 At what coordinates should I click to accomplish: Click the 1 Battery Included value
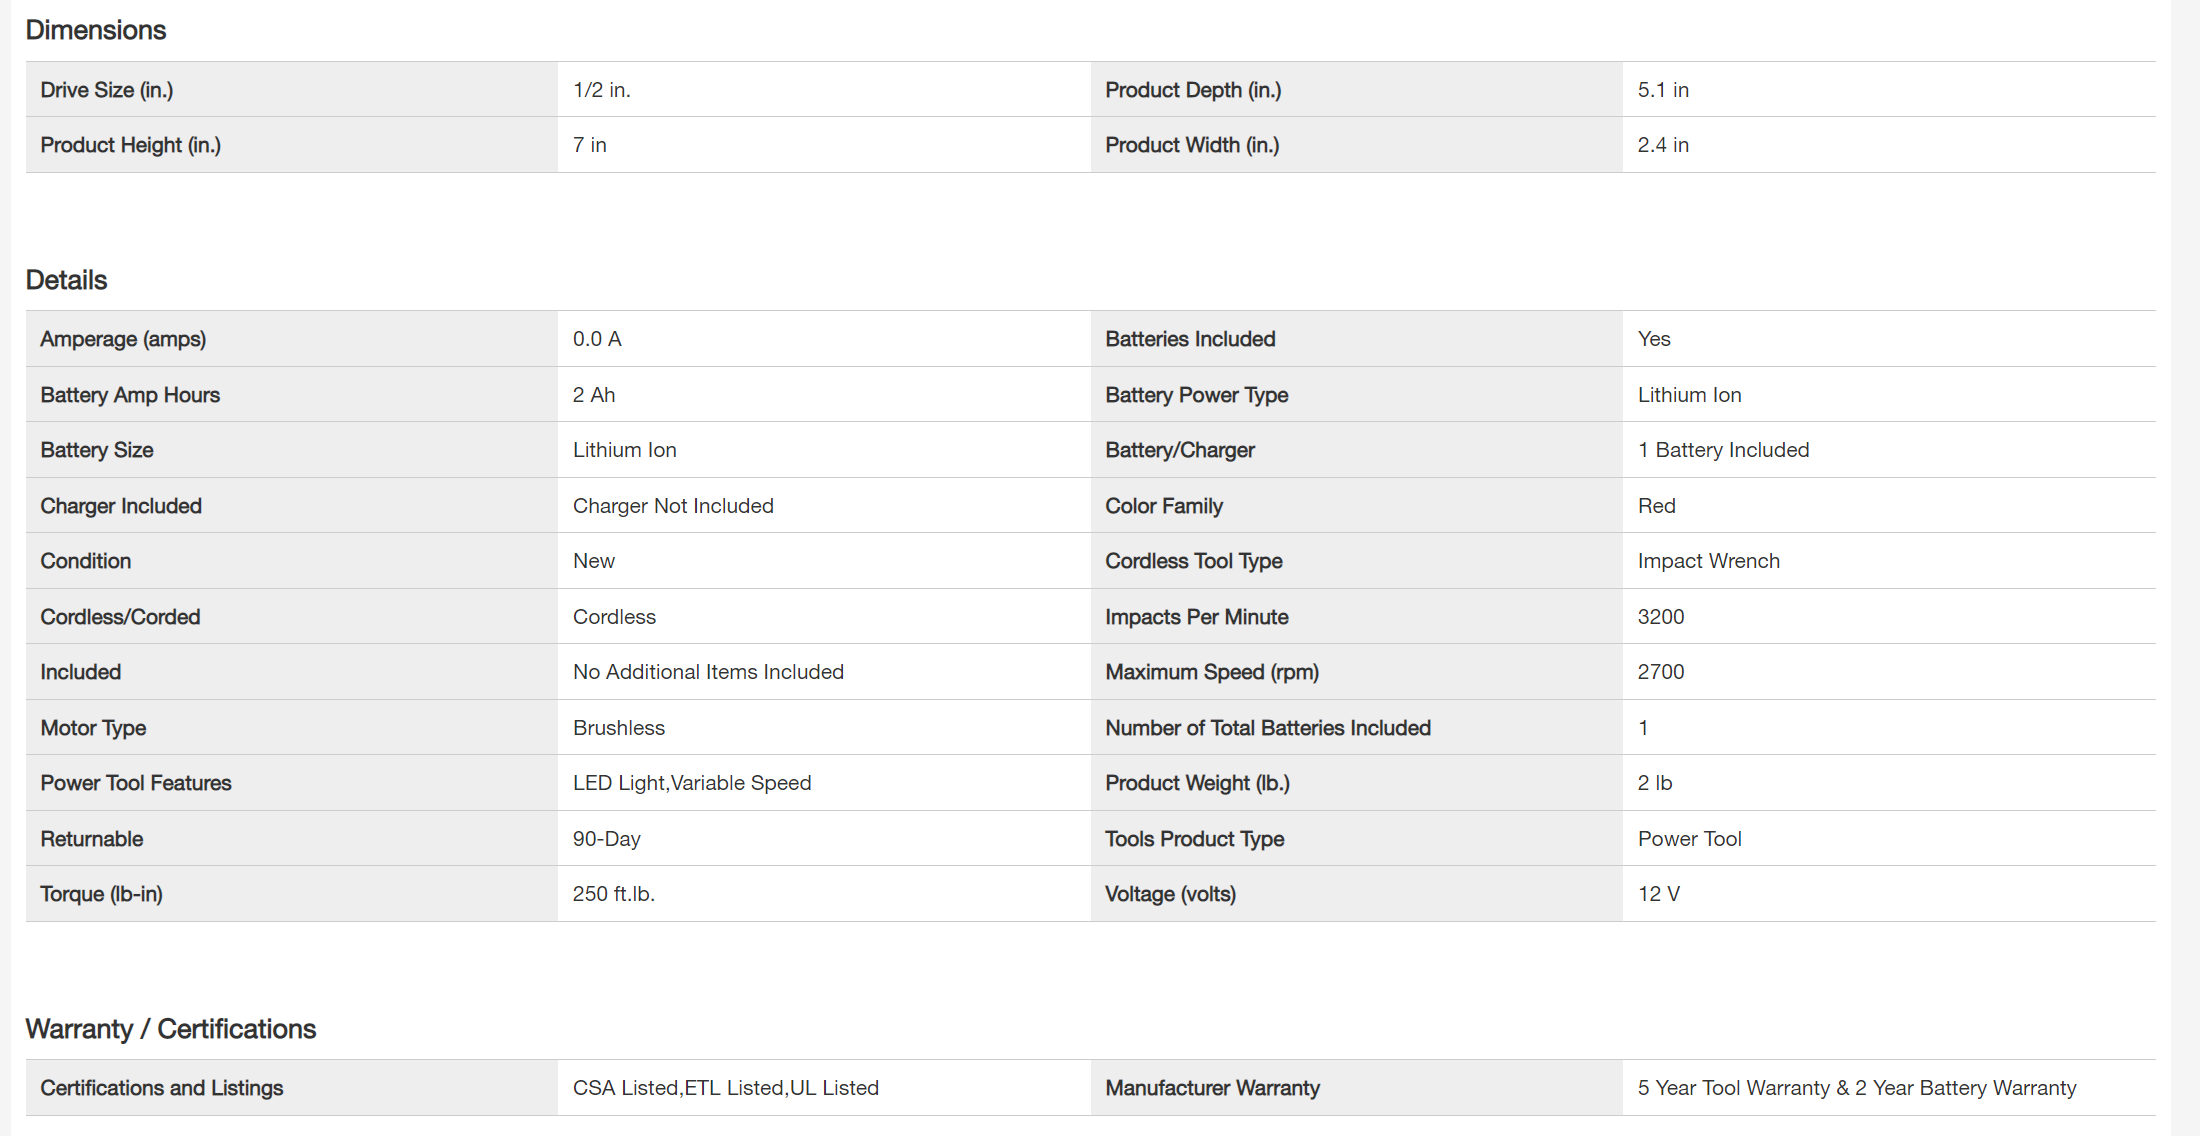click(x=1723, y=450)
